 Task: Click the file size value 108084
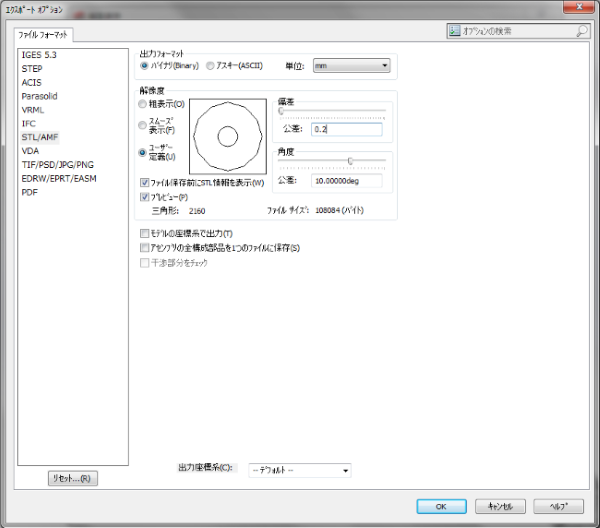(328, 210)
